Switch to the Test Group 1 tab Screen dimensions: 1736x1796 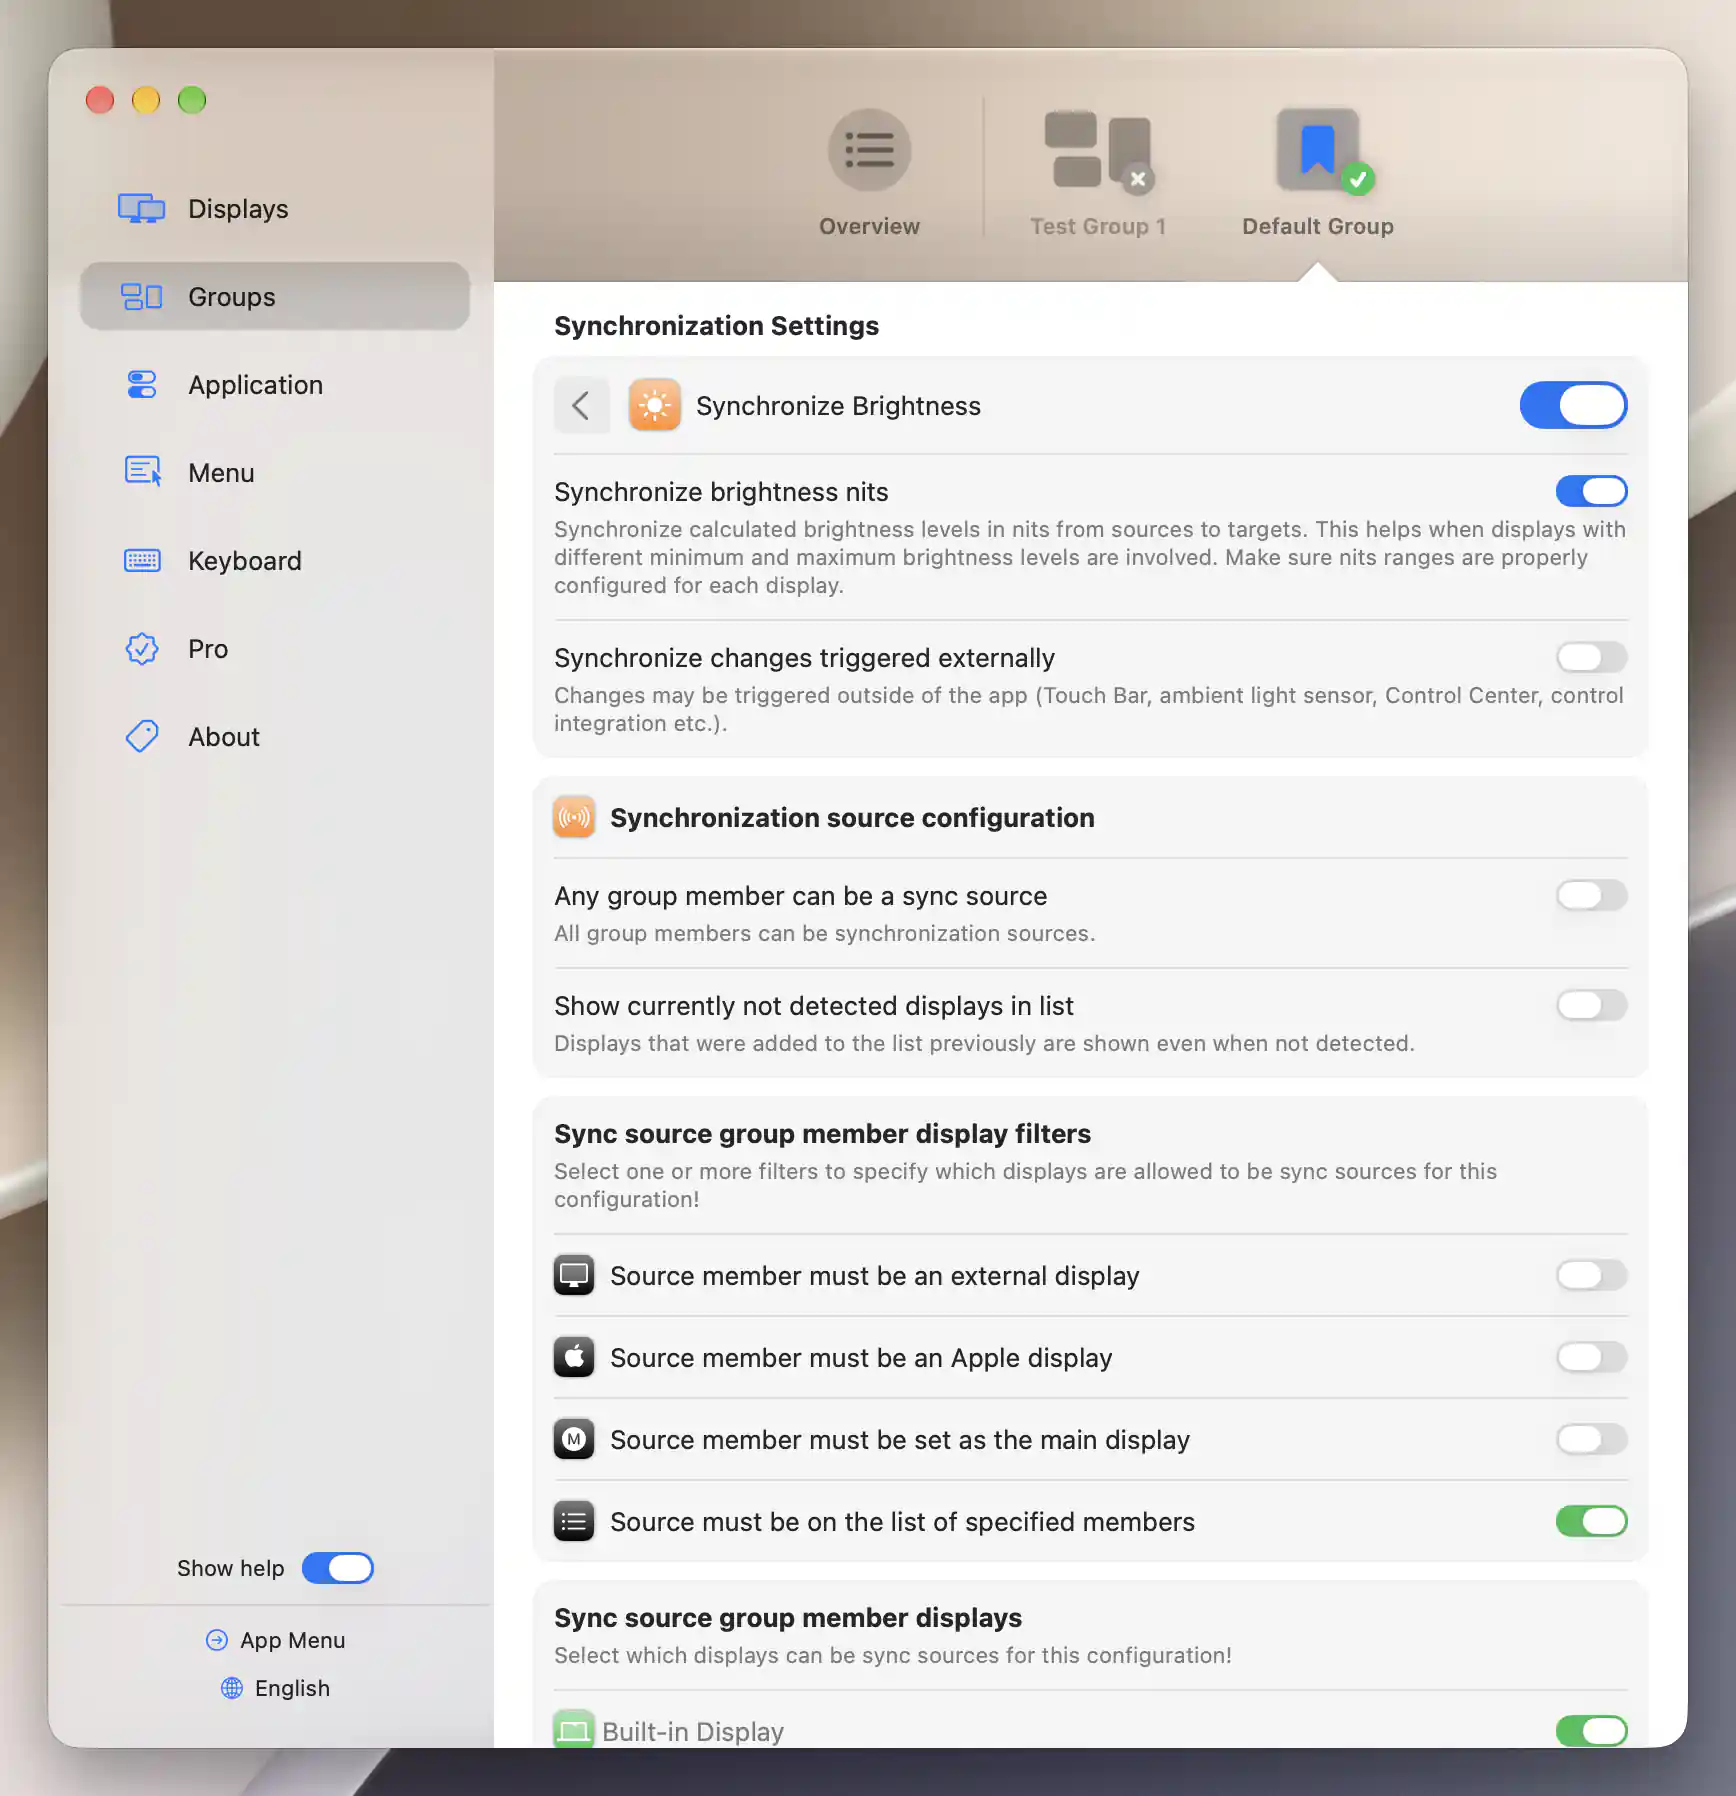tap(1098, 172)
